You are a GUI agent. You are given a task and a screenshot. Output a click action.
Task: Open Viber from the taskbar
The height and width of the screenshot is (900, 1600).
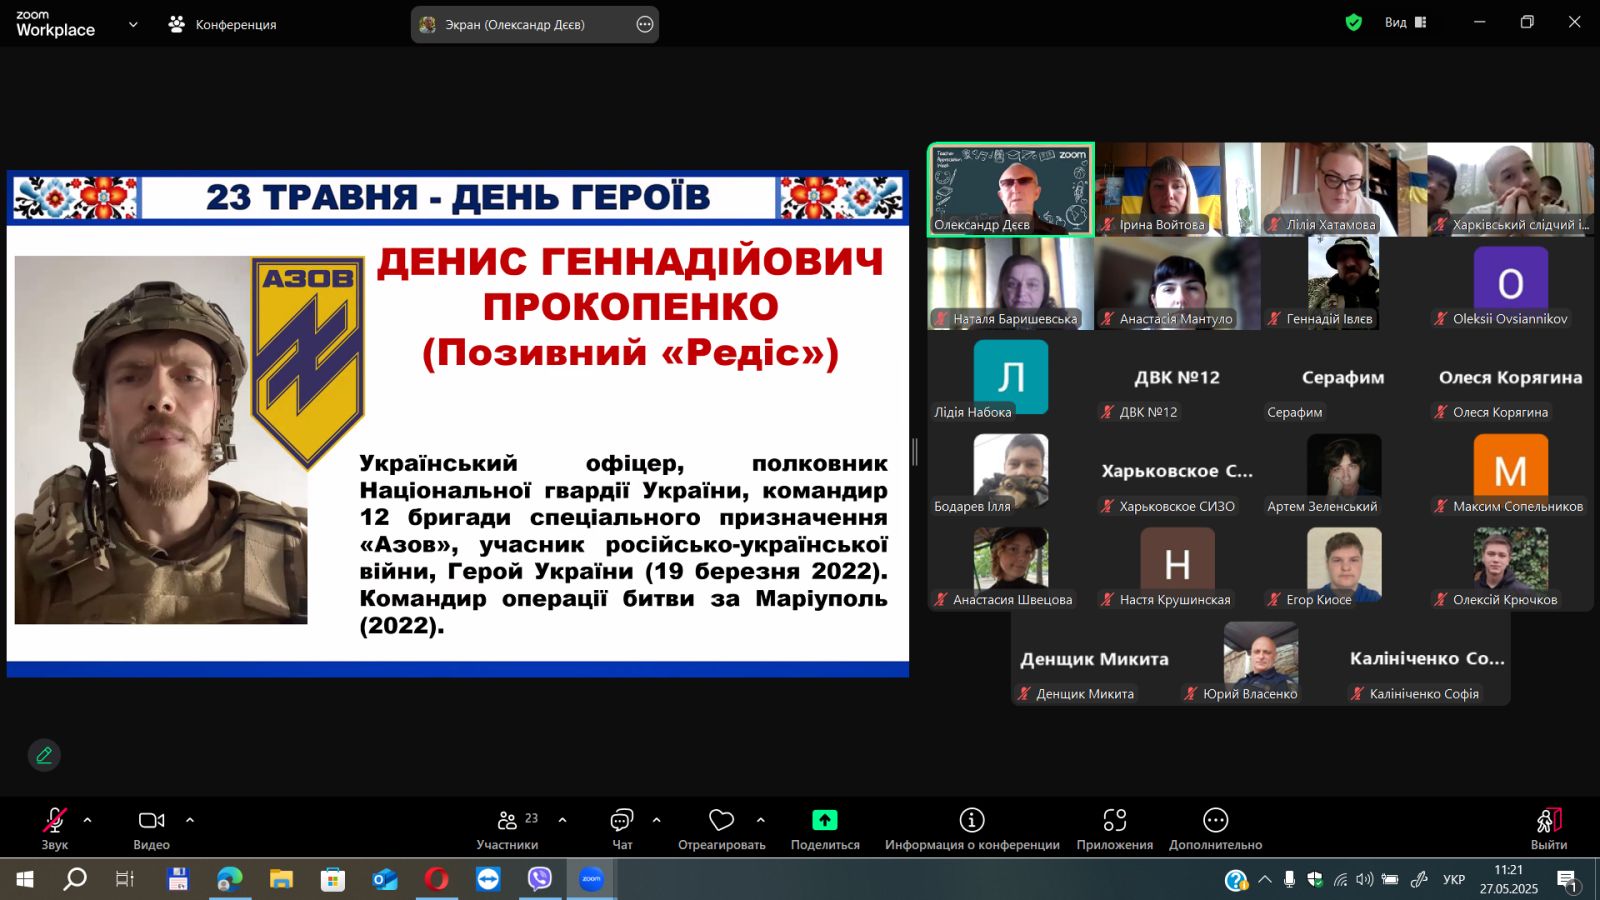[x=540, y=879]
